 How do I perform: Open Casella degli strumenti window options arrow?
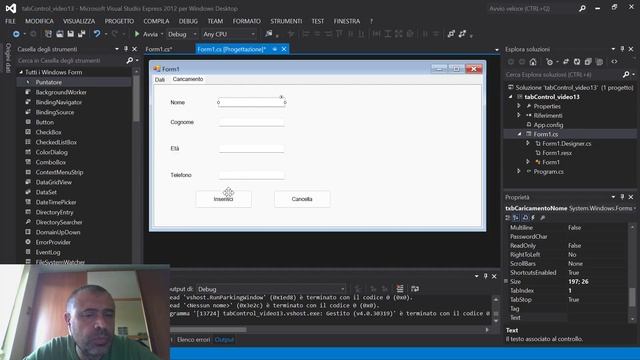point(117,49)
